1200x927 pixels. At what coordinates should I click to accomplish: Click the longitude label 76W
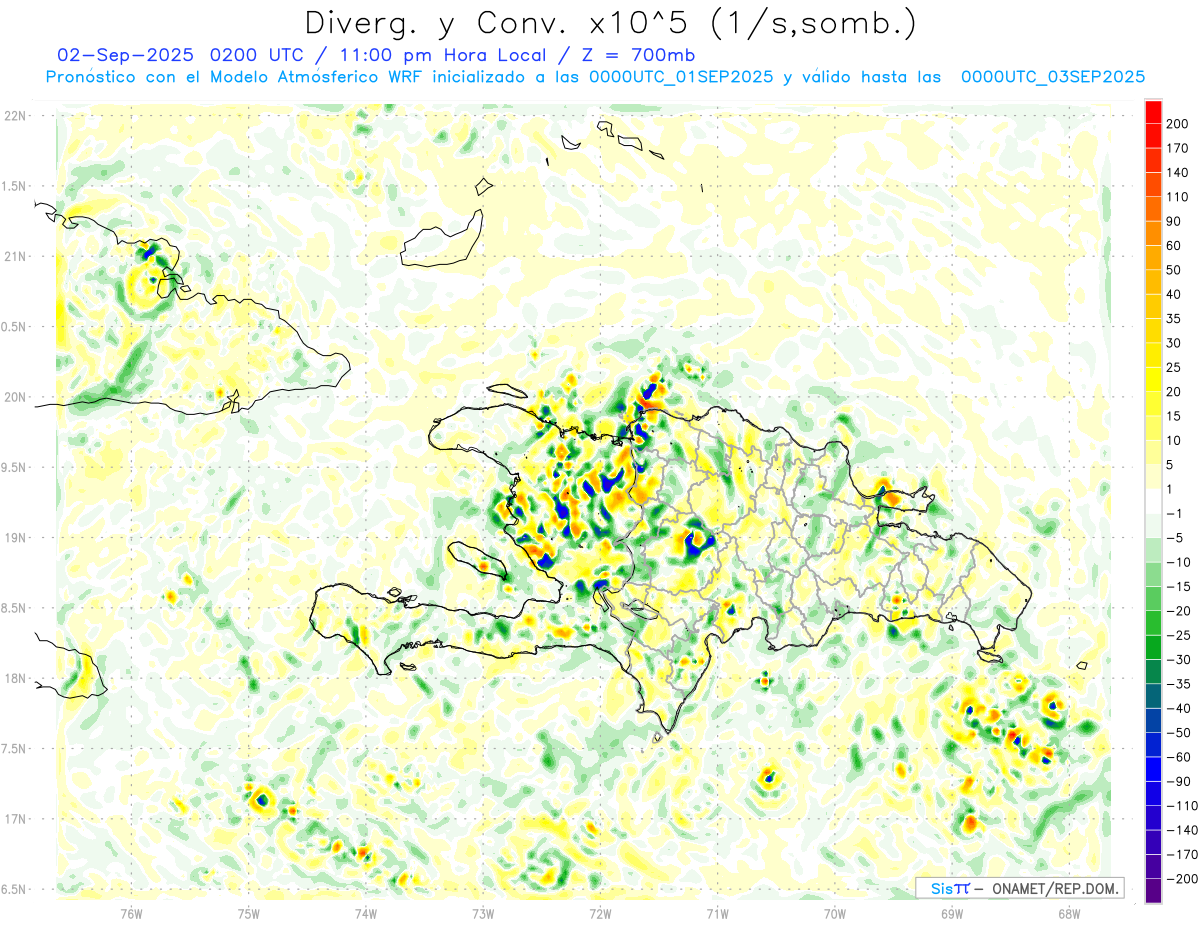[x=131, y=913]
